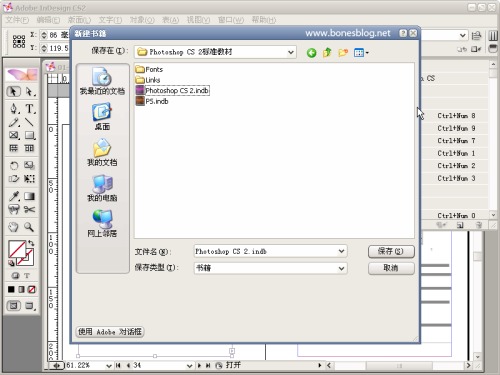Open the 对象(O) menu

[x=142, y=20]
